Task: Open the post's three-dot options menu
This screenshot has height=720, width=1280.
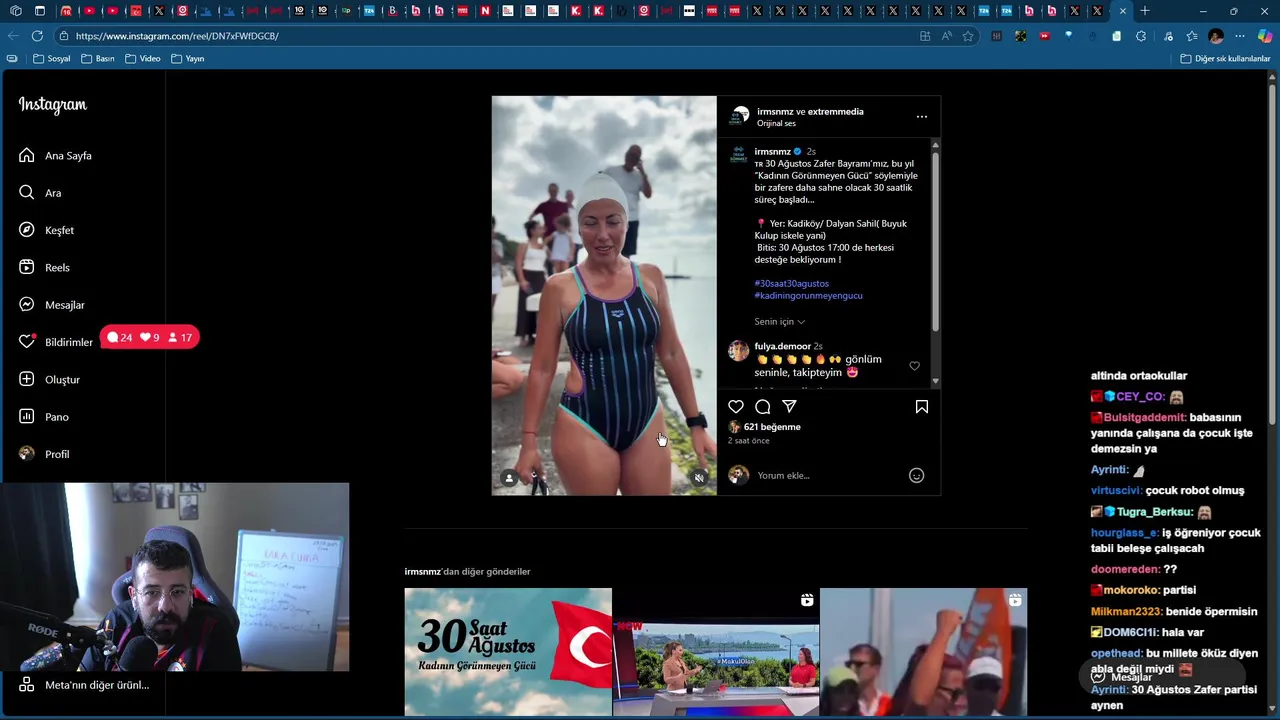Action: click(x=922, y=117)
